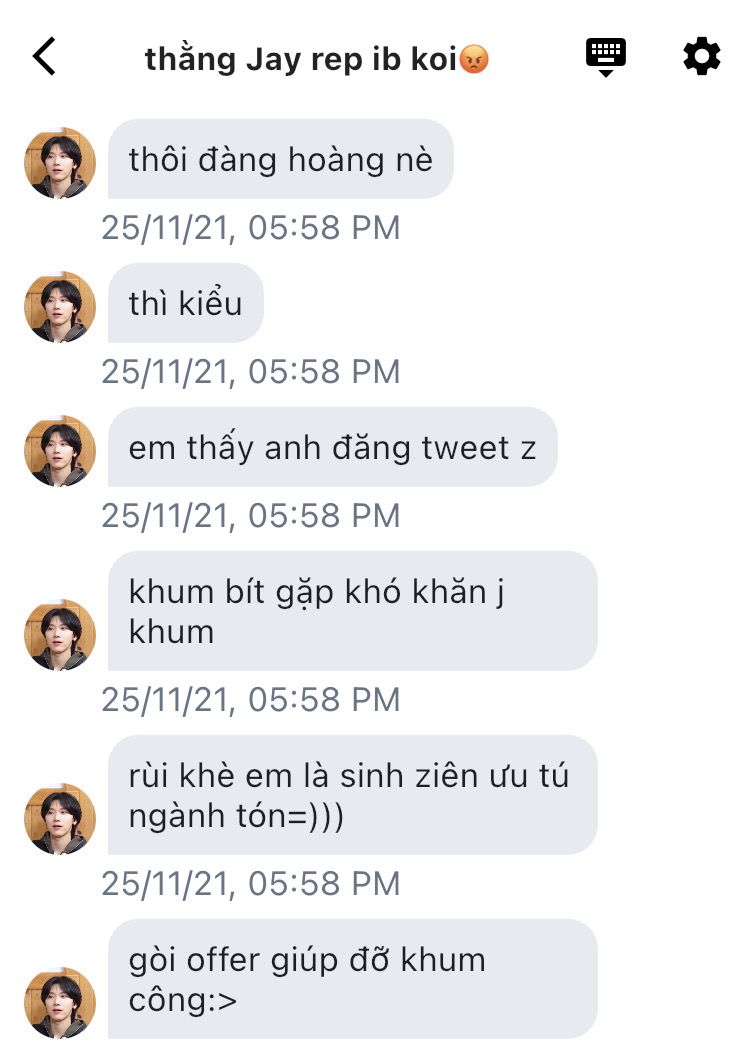Tap the "khum bít gặp khó khăn j khum" bubble
Image resolution: width=750 pixels, height=1054 pixels.
pos(352,611)
